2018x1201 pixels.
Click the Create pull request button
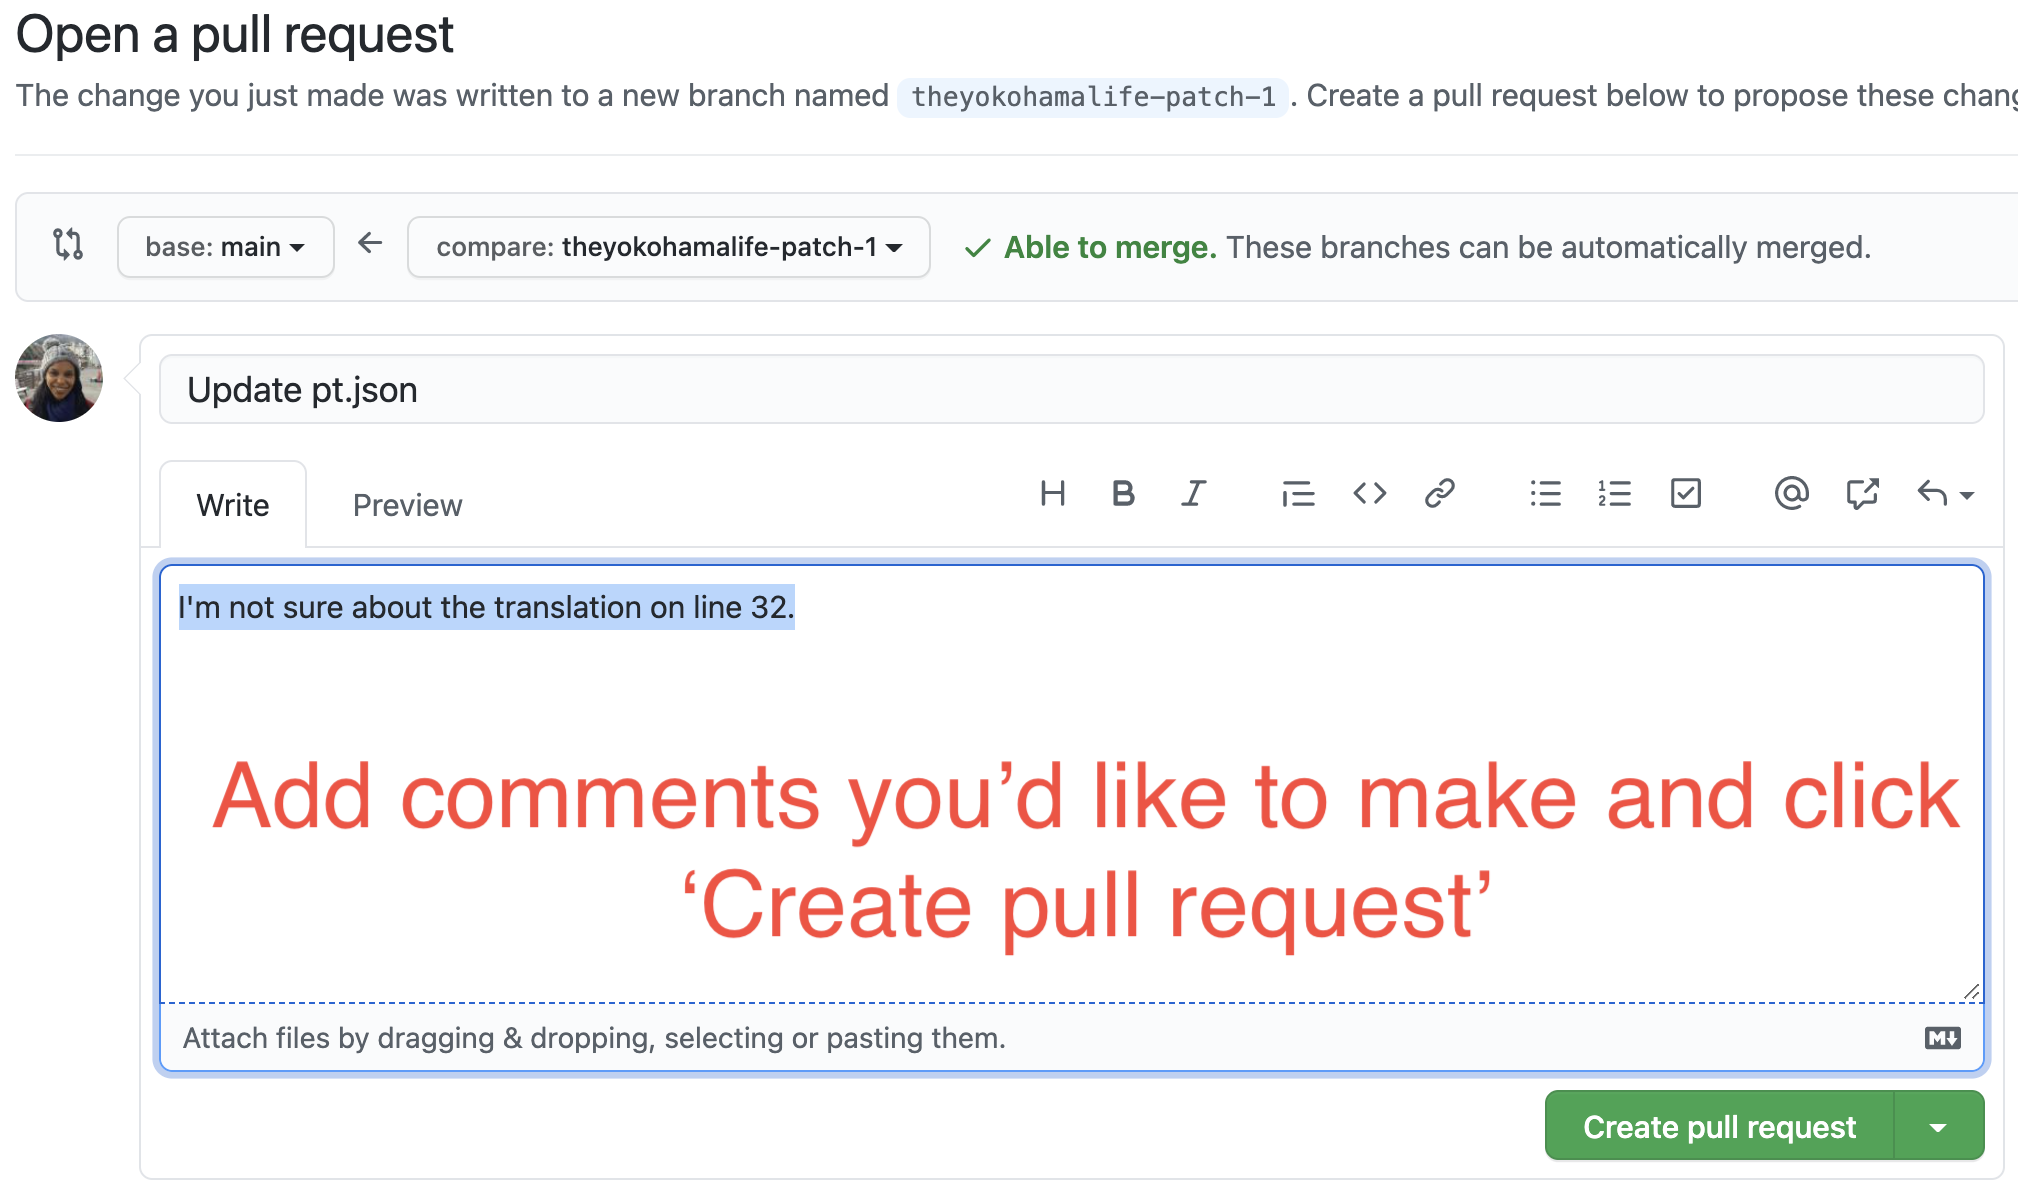(x=1719, y=1127)
